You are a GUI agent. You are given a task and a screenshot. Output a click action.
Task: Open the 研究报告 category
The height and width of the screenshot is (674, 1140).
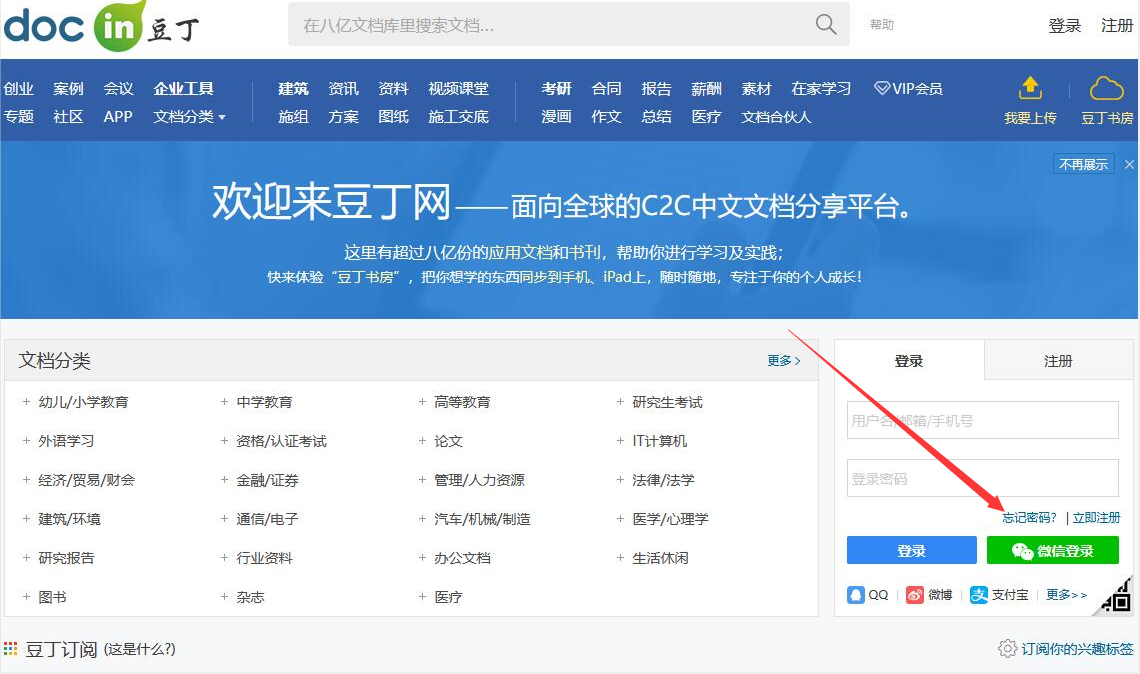coord(66,558)
